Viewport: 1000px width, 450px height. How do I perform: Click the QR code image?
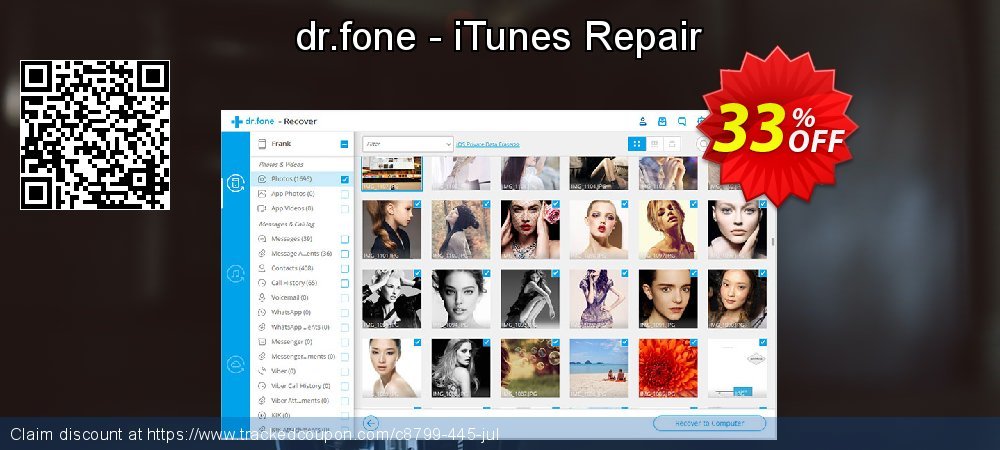tap(95, 135)
